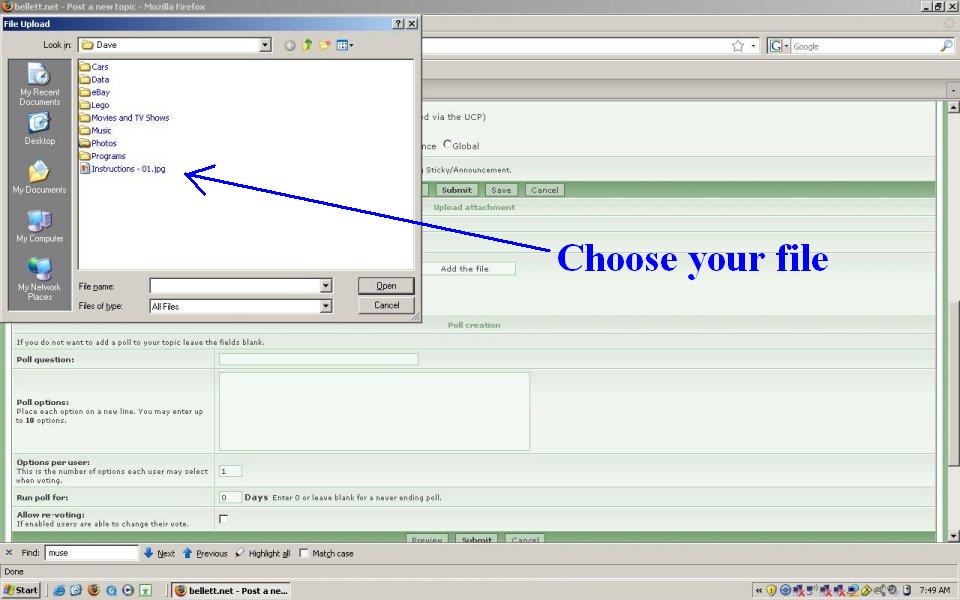Viewport: 960px width, 600px height.
Task: Click the Open button in dialog
Action: click(386, 286)
